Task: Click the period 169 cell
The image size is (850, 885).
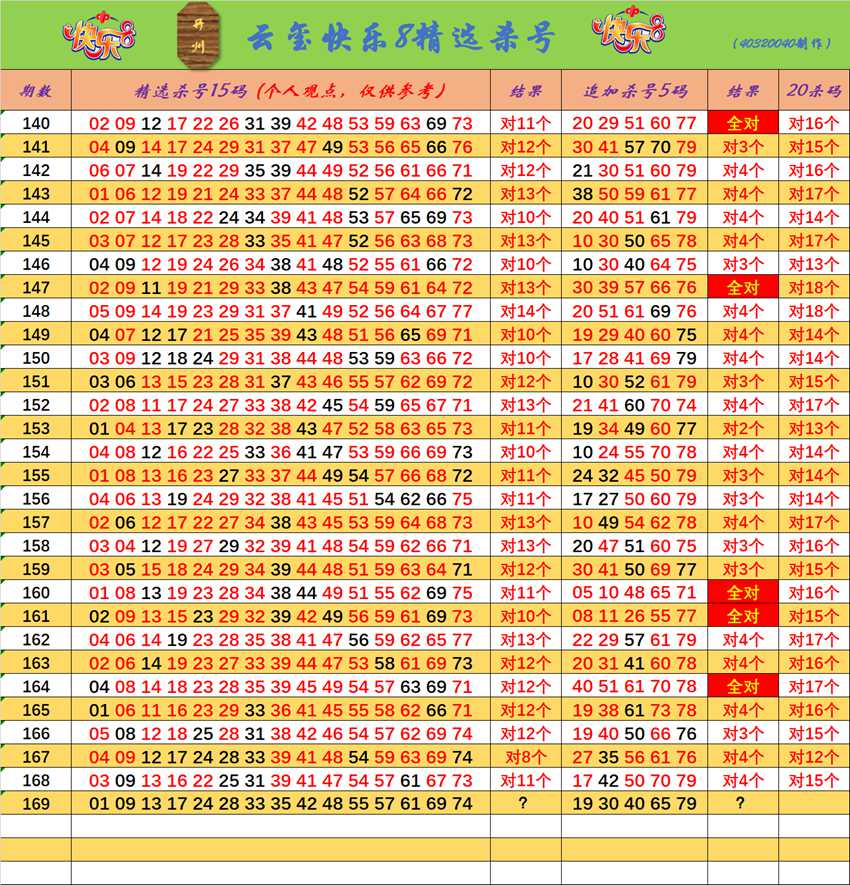Action: (36, 804)
